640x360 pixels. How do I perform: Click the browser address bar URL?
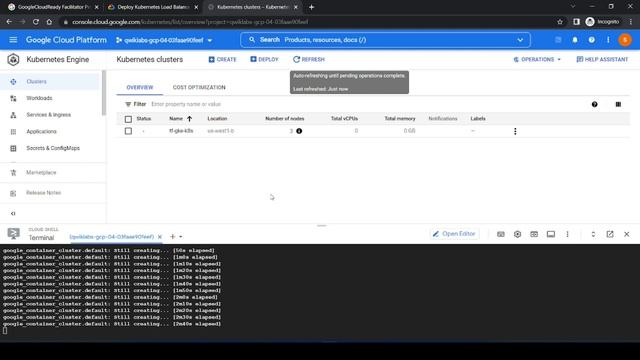coord(190,22)
